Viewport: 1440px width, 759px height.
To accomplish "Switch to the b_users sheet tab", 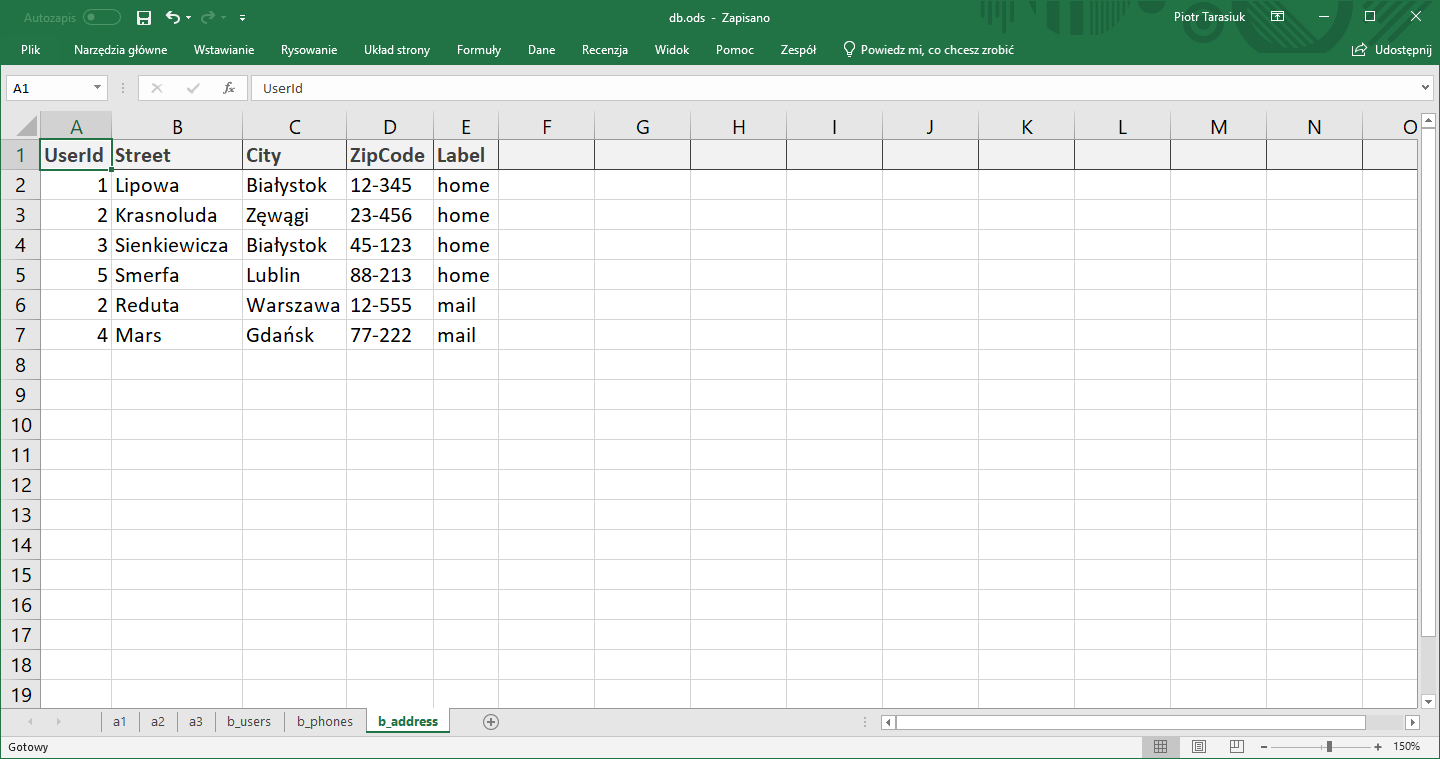I will (x=248, y=721).
